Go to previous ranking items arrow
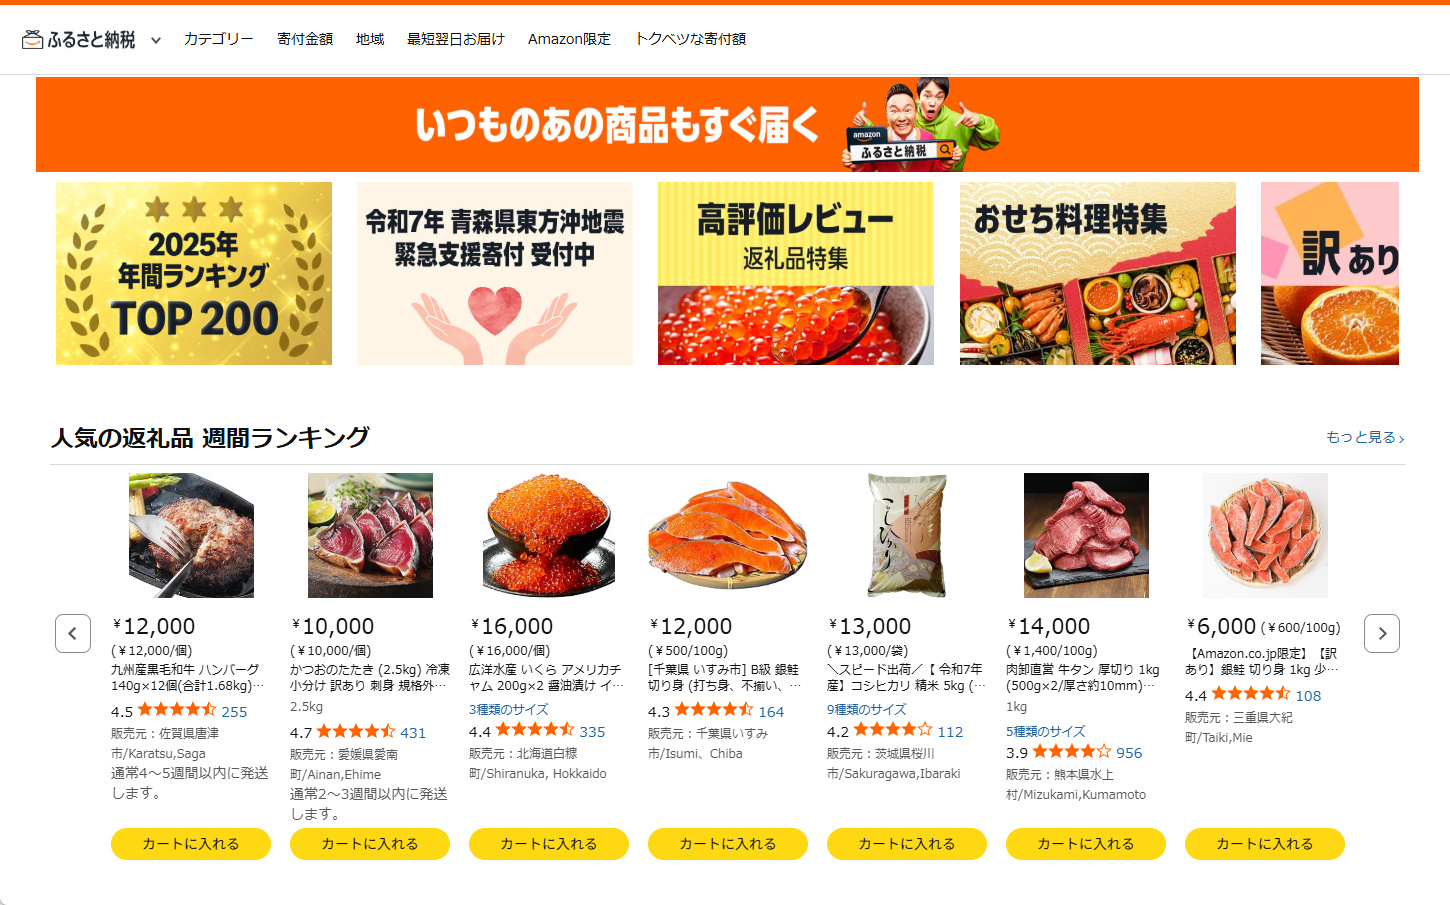 [x=73, y=633]
